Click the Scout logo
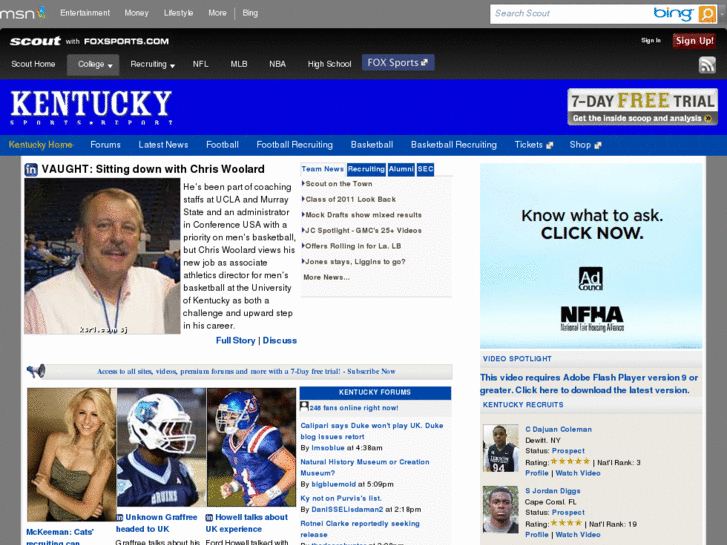Screen dimensions: 727x545 tap(35, 41)
